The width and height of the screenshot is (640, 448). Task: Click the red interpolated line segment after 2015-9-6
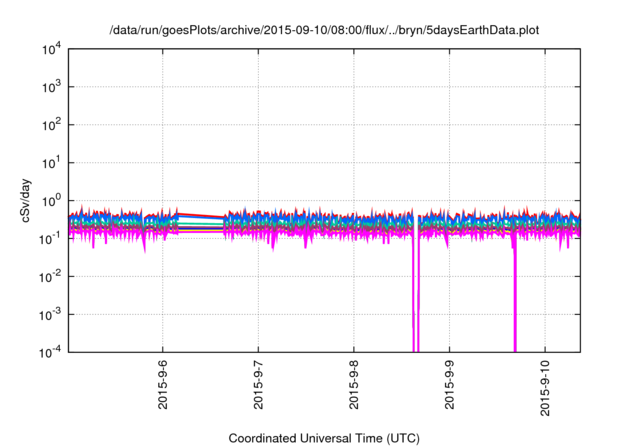201,215
